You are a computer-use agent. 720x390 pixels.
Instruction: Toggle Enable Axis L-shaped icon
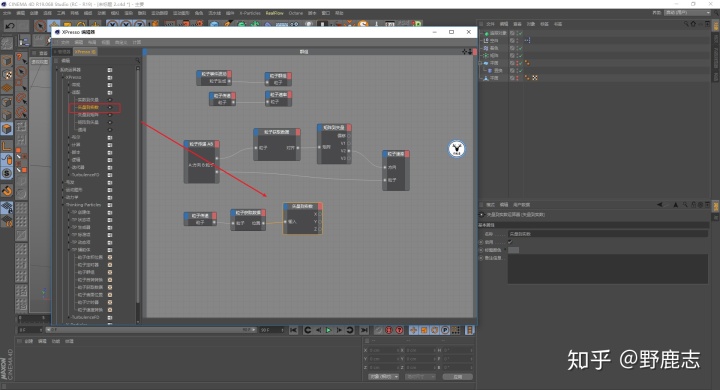coord(7,146)
